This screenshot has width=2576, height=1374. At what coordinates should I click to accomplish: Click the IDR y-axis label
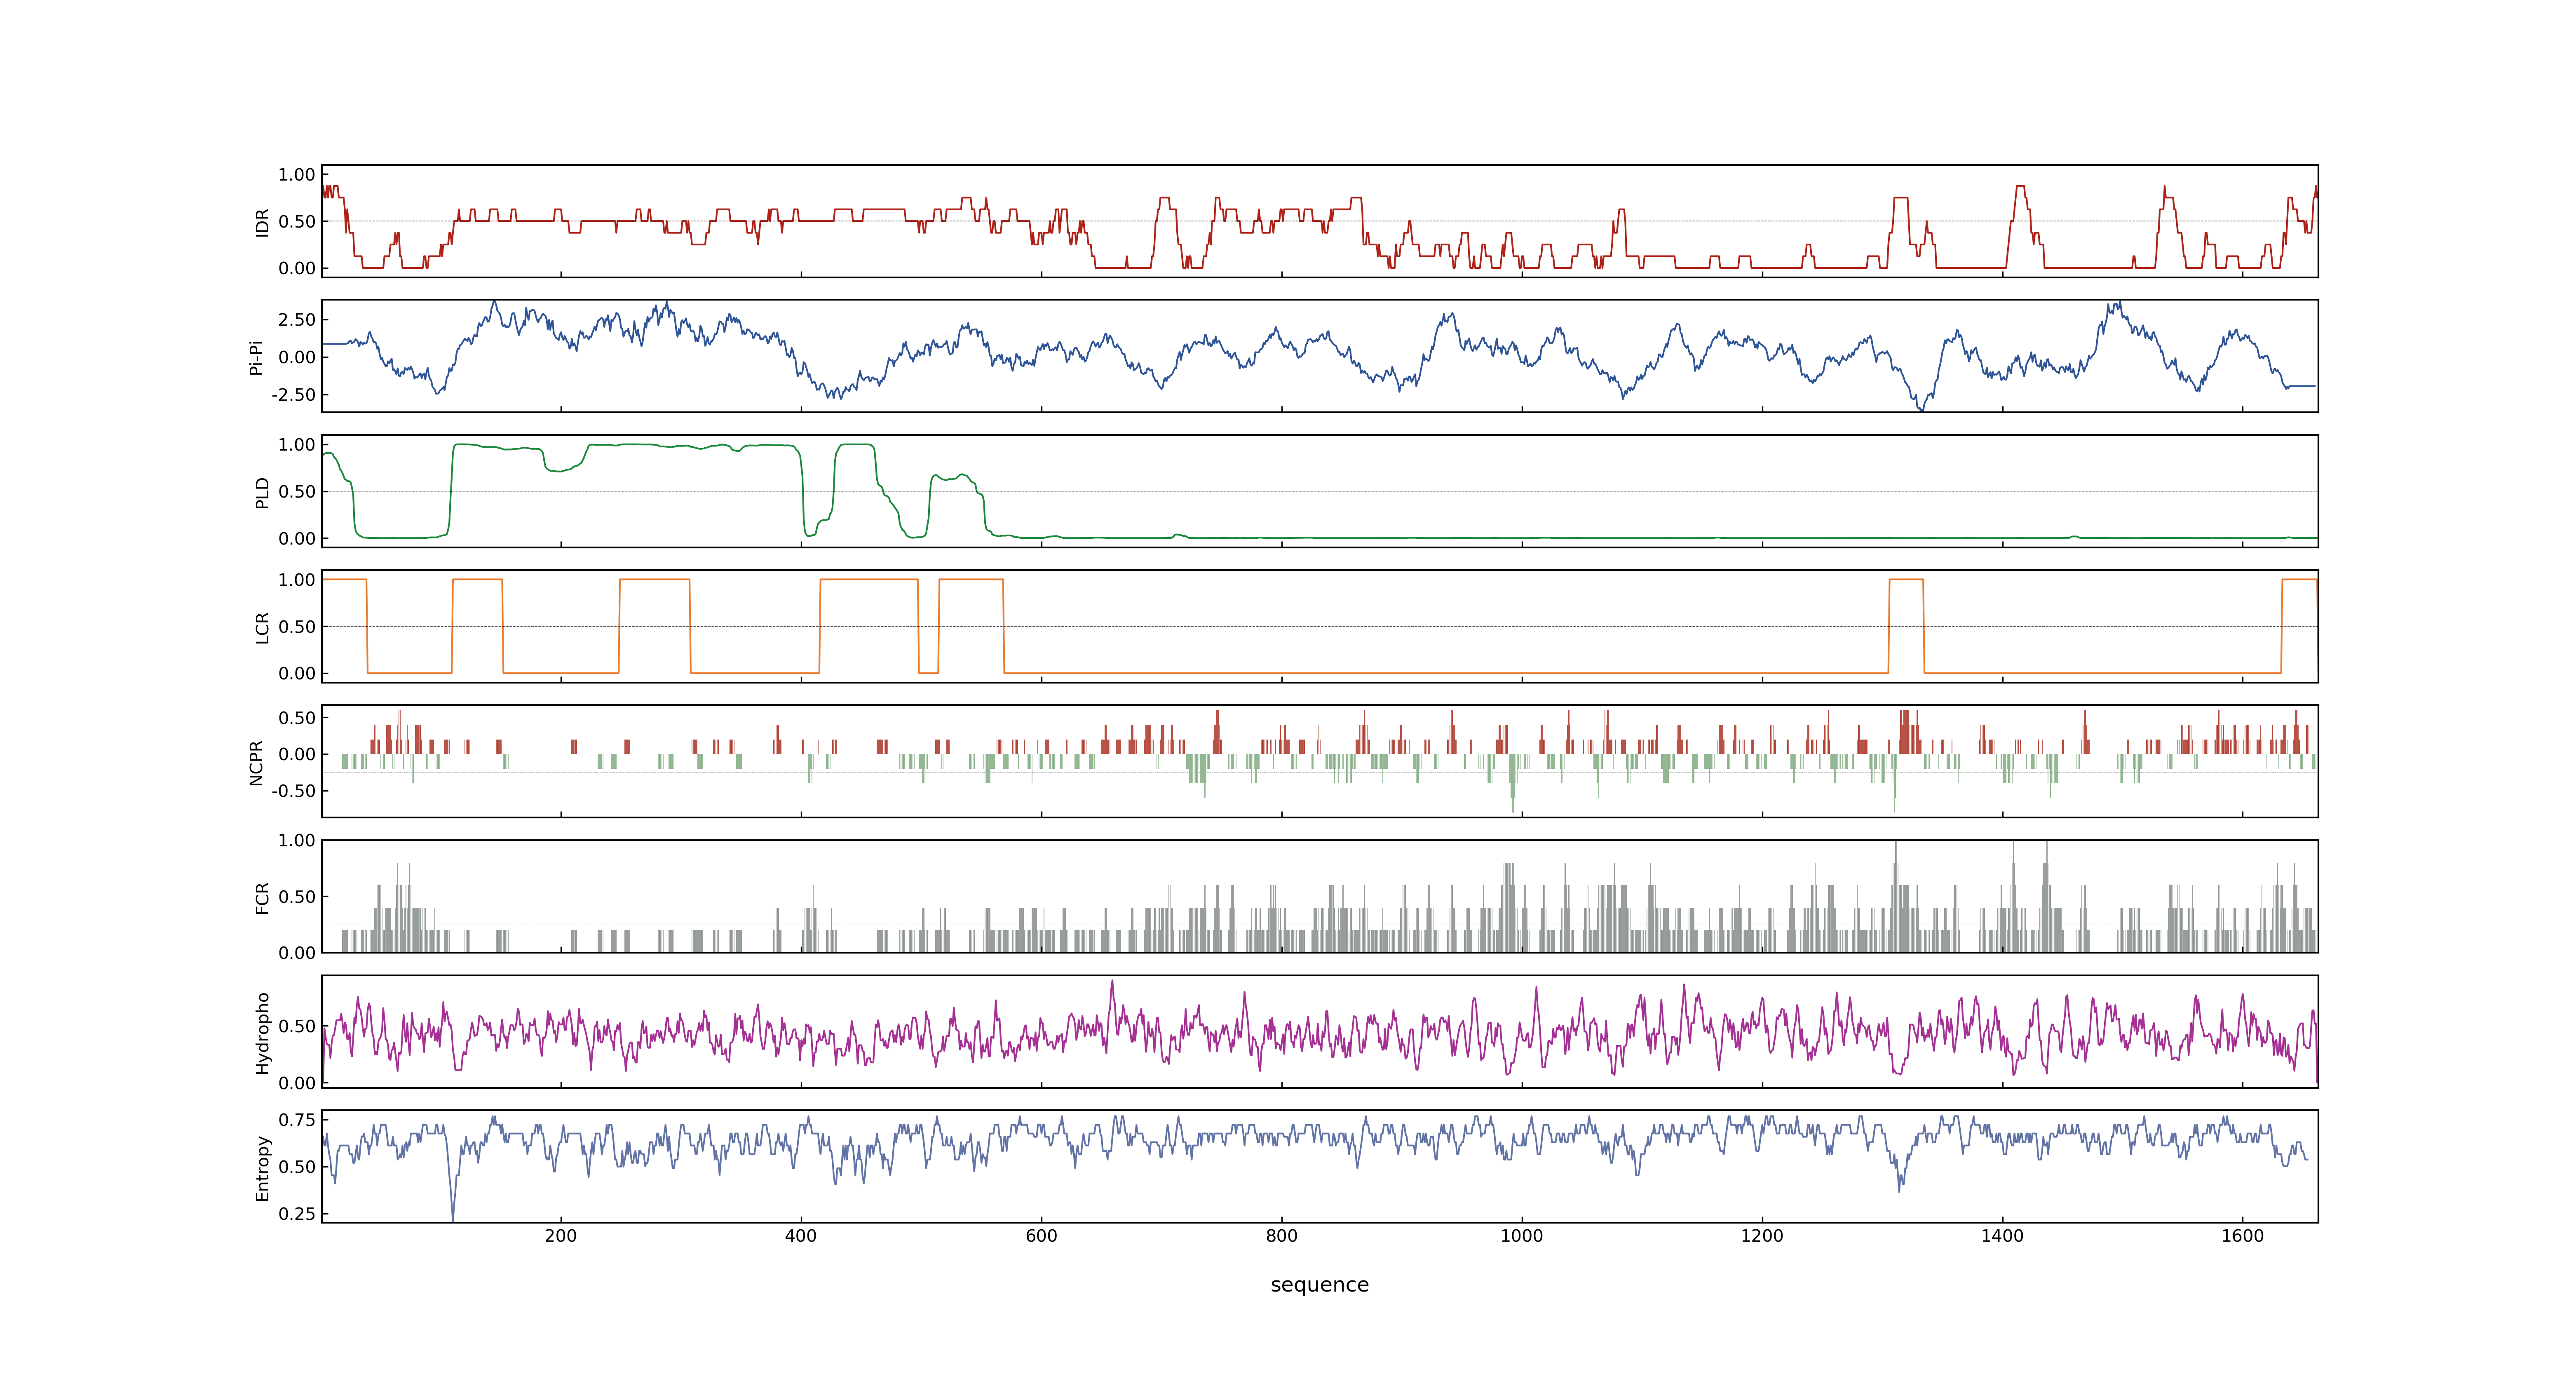pyautogui.click(x=262, y=222)
